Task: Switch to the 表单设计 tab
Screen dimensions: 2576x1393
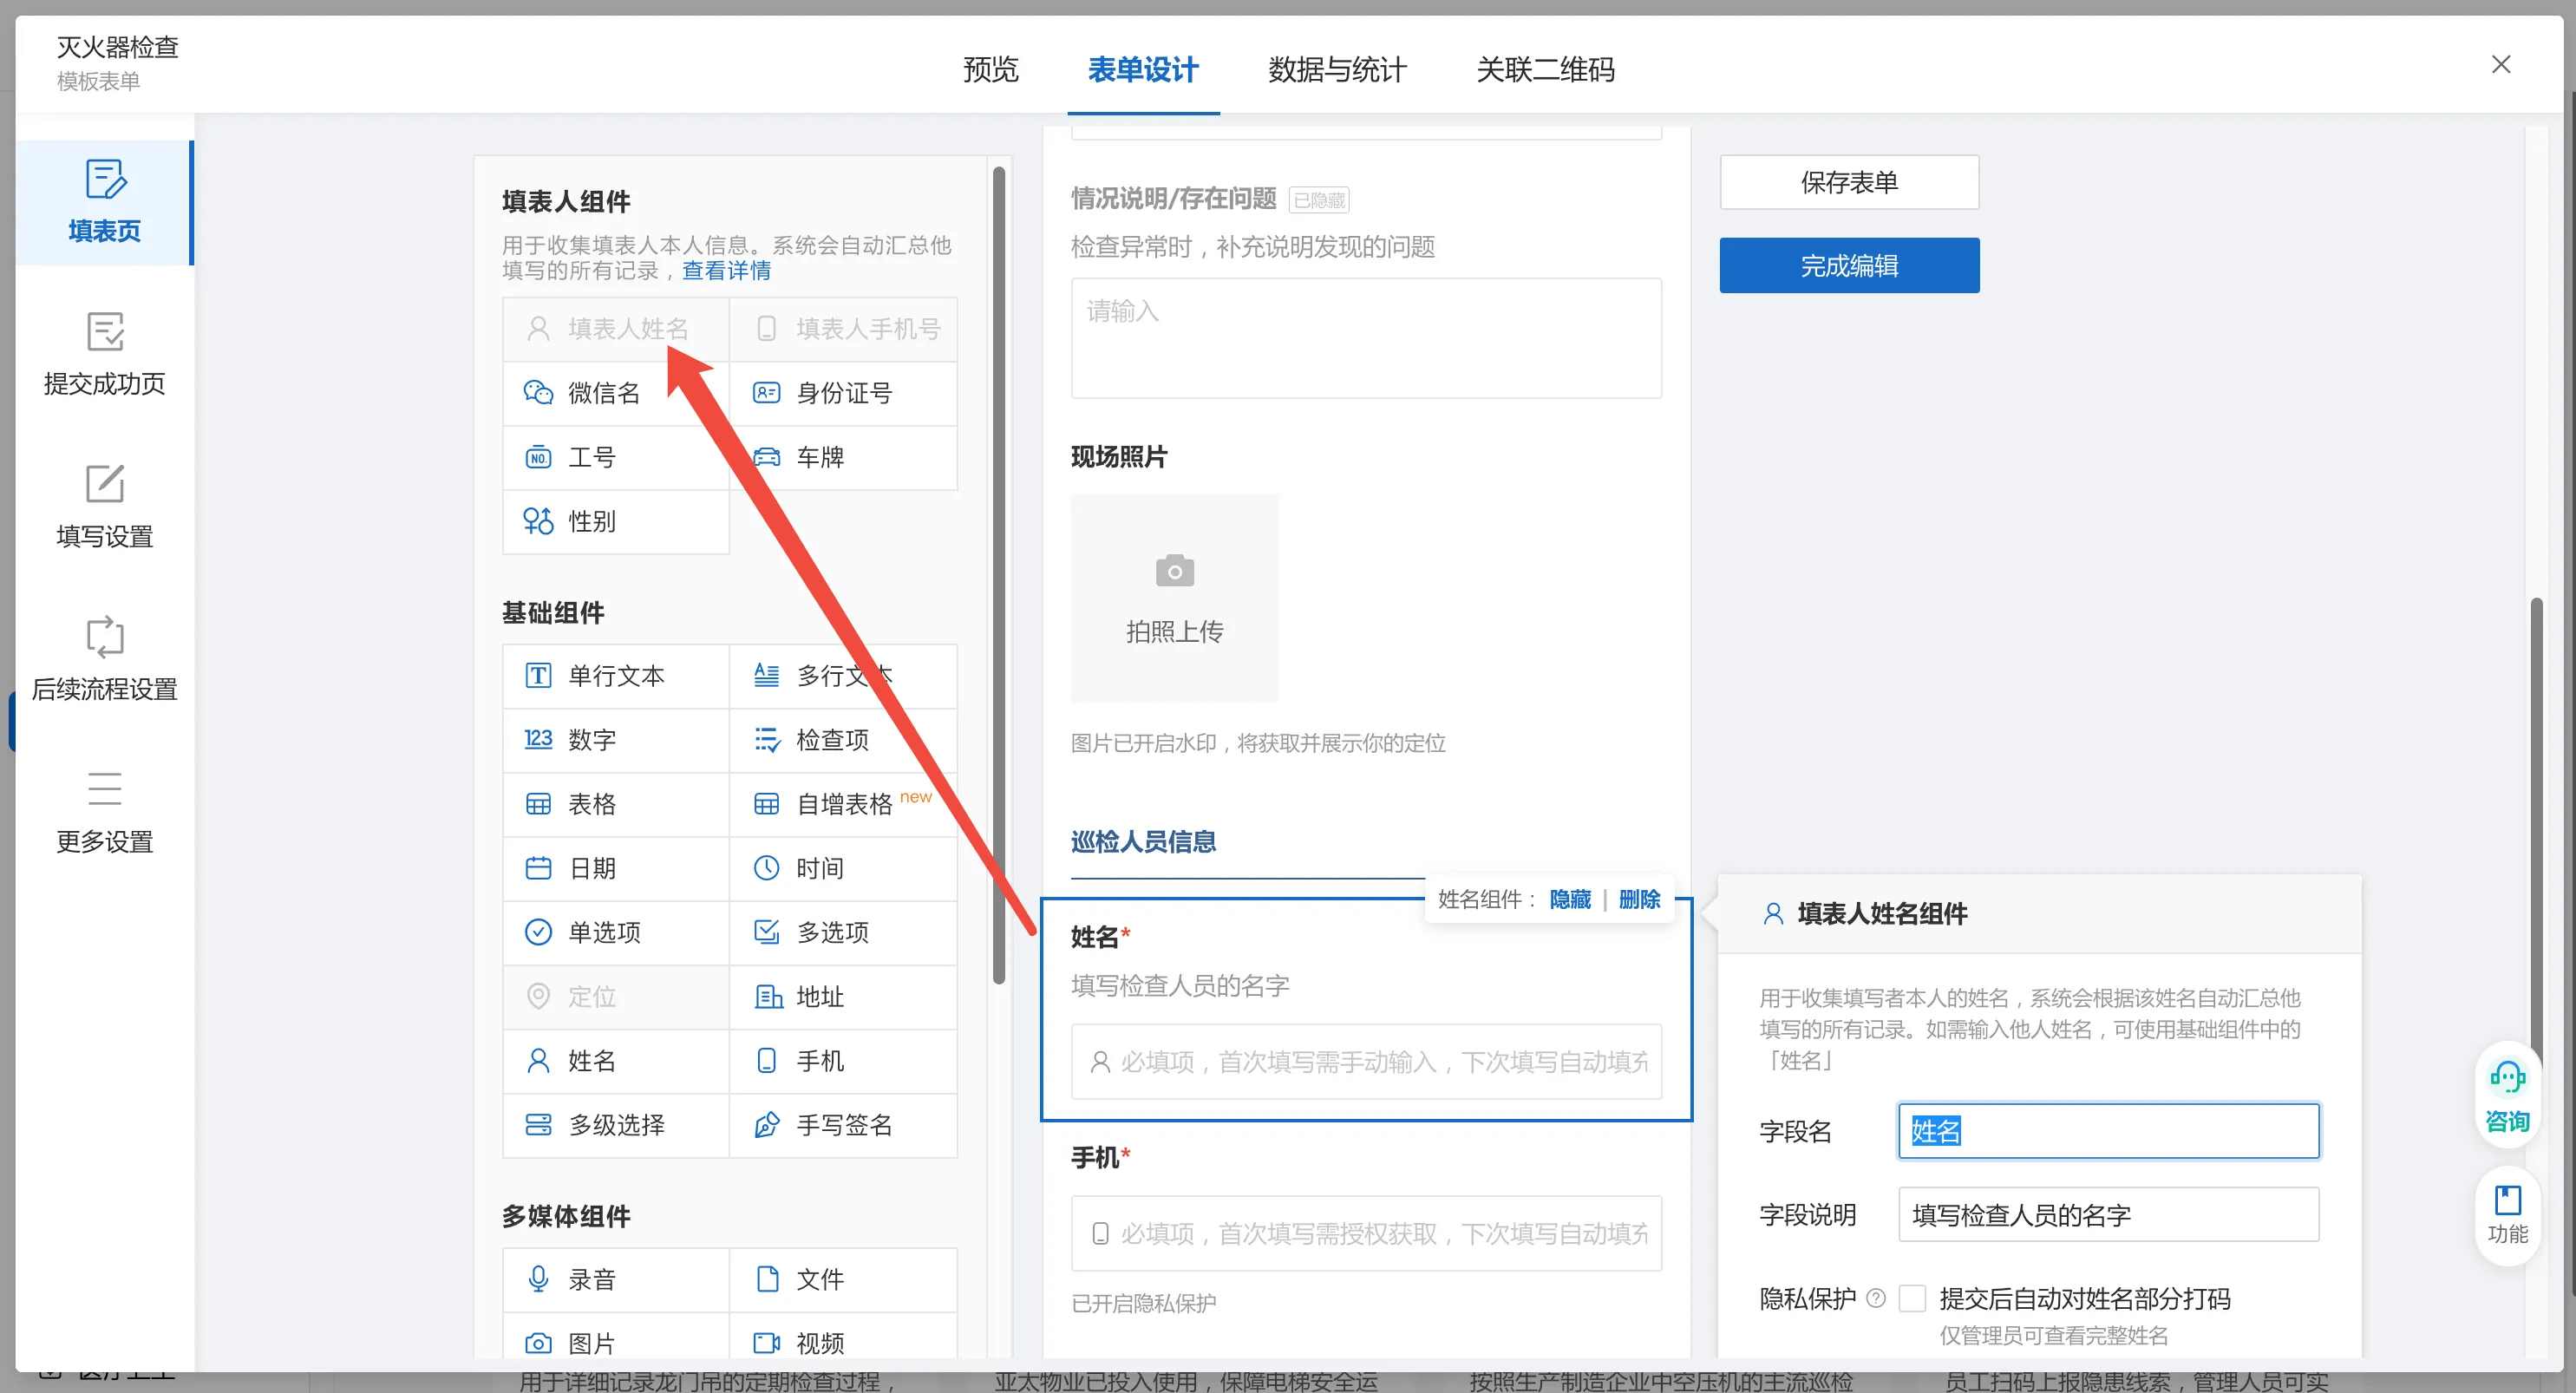Action: tap(1143, 69)
